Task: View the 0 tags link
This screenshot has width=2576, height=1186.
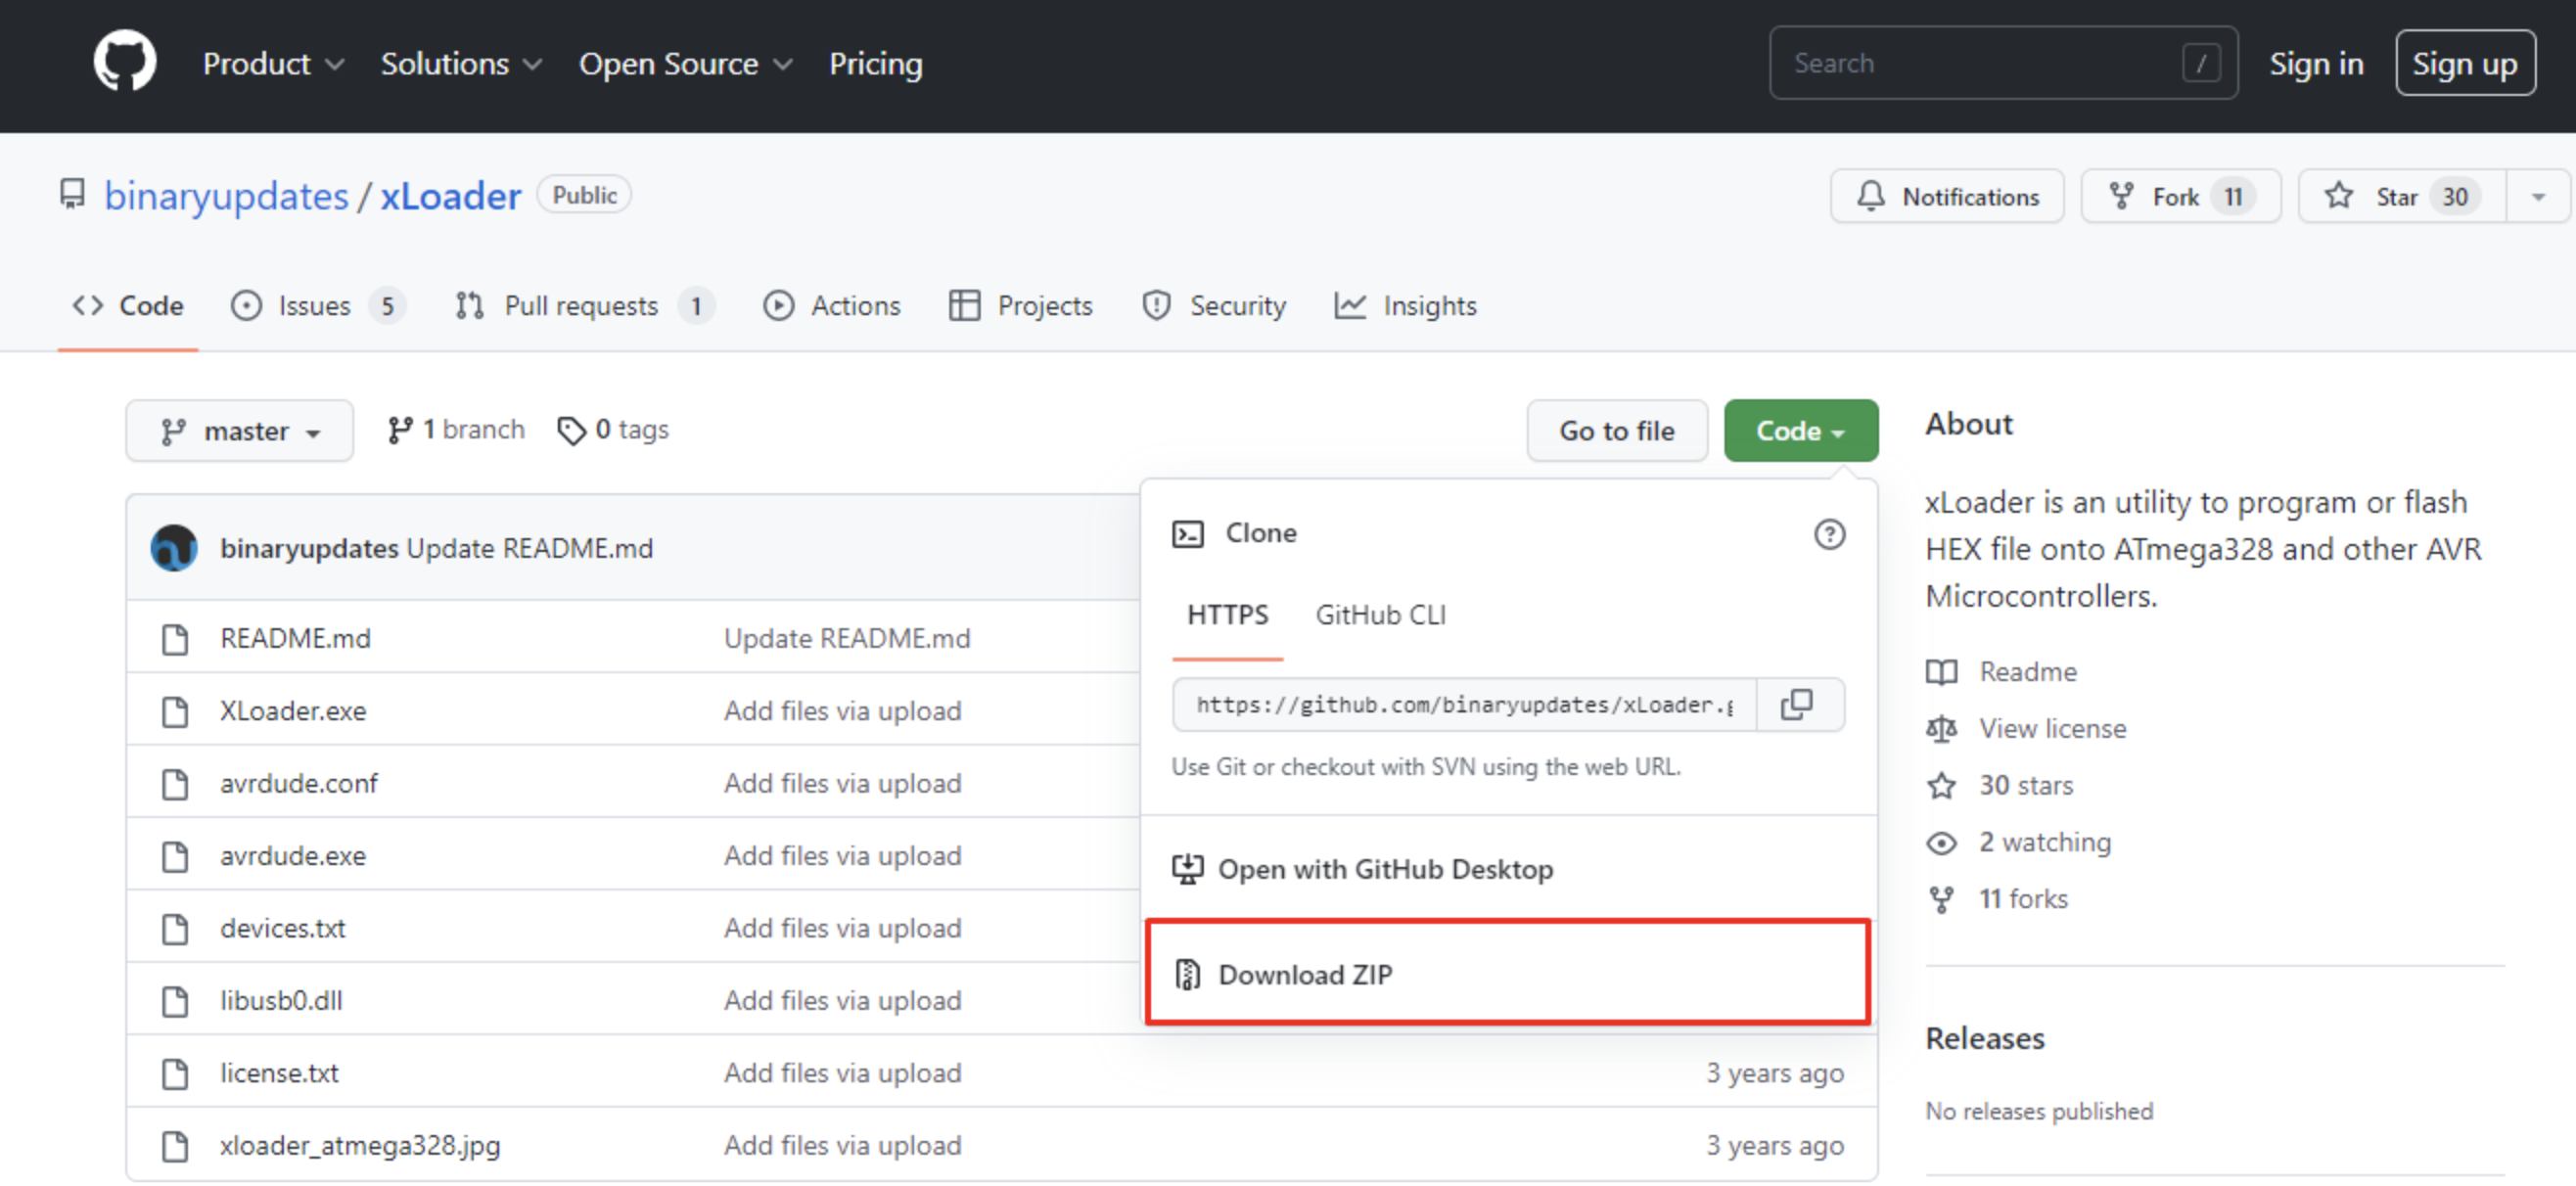Action: (613, 430)
